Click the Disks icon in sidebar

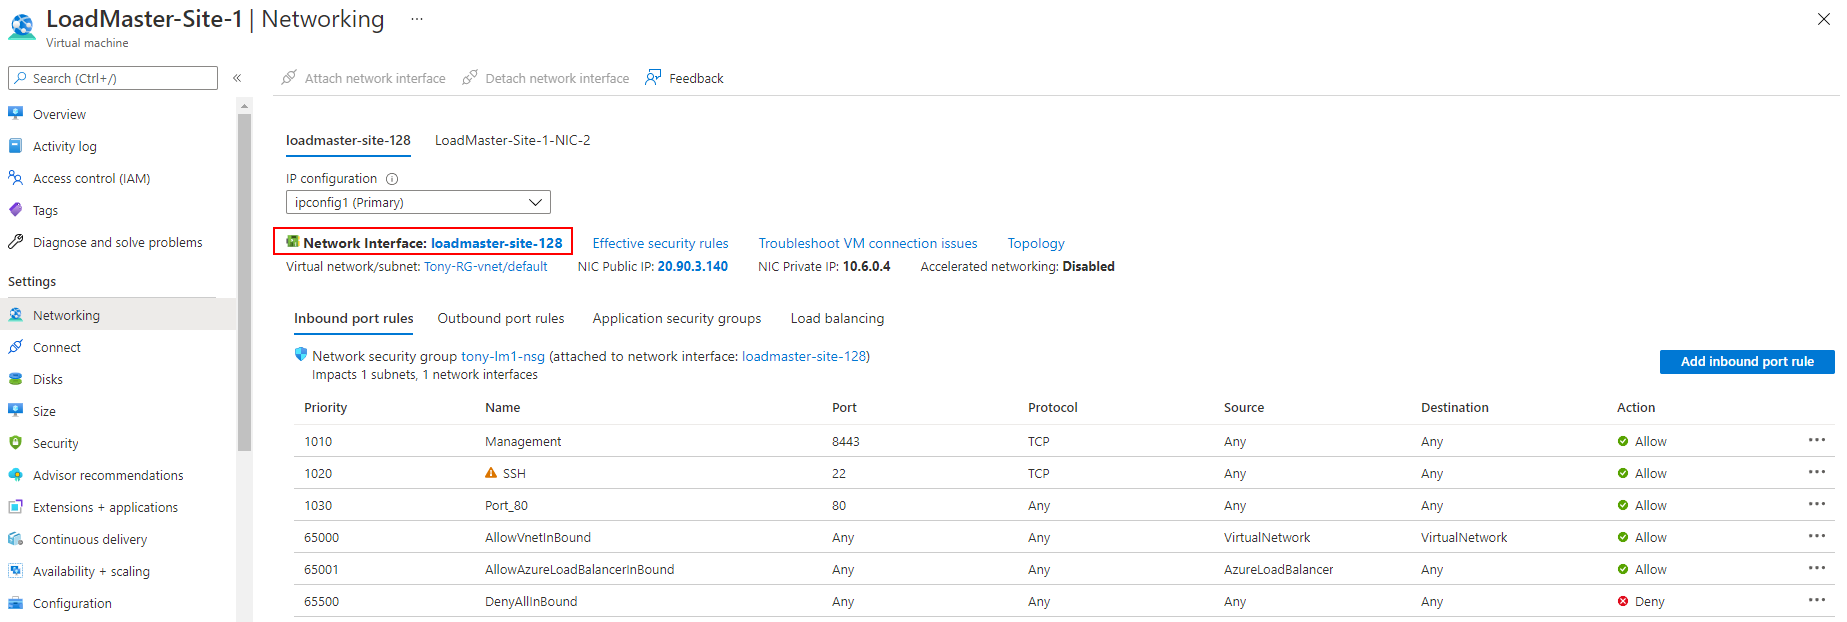click(x=16, y=379)
